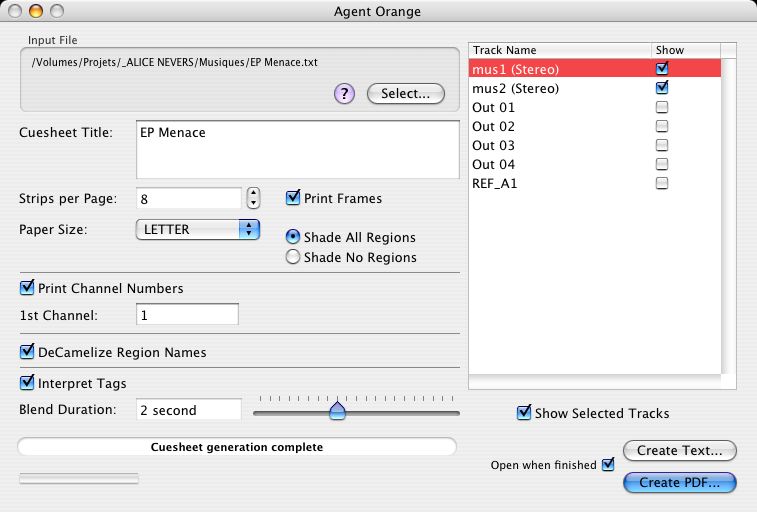Uncheck Show for mus2 (Stereo) track
The width and height of the screenshot is (757, 512).
pos(661,88)
